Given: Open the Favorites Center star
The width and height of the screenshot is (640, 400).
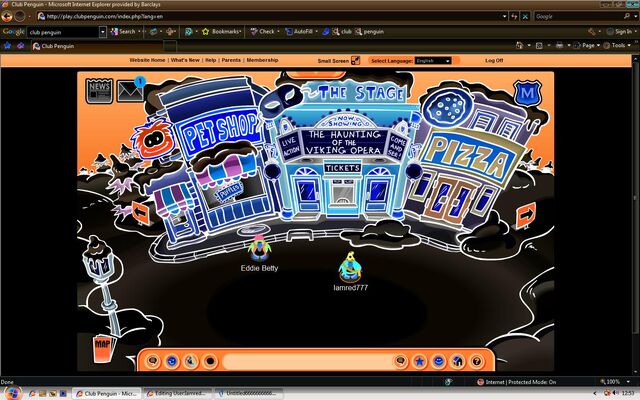Looking at the screenshot, I should [7, 46].
